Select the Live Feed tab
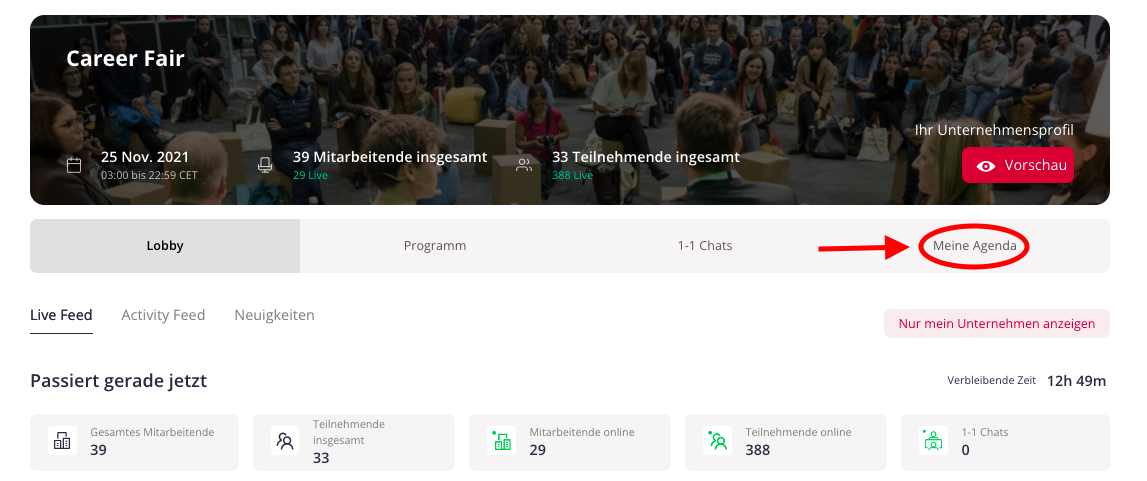The width and height of the screenshot is (1147, 481). tap(61, 315)
